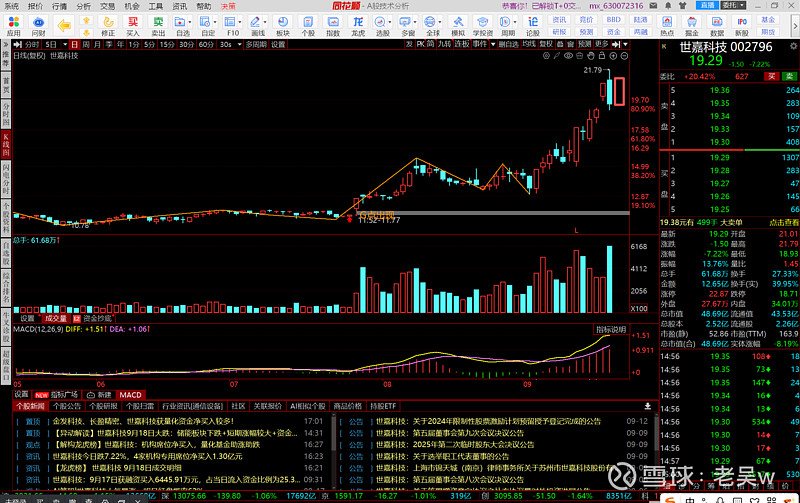Switch chart to 月 monthly period

coord(97,44)
